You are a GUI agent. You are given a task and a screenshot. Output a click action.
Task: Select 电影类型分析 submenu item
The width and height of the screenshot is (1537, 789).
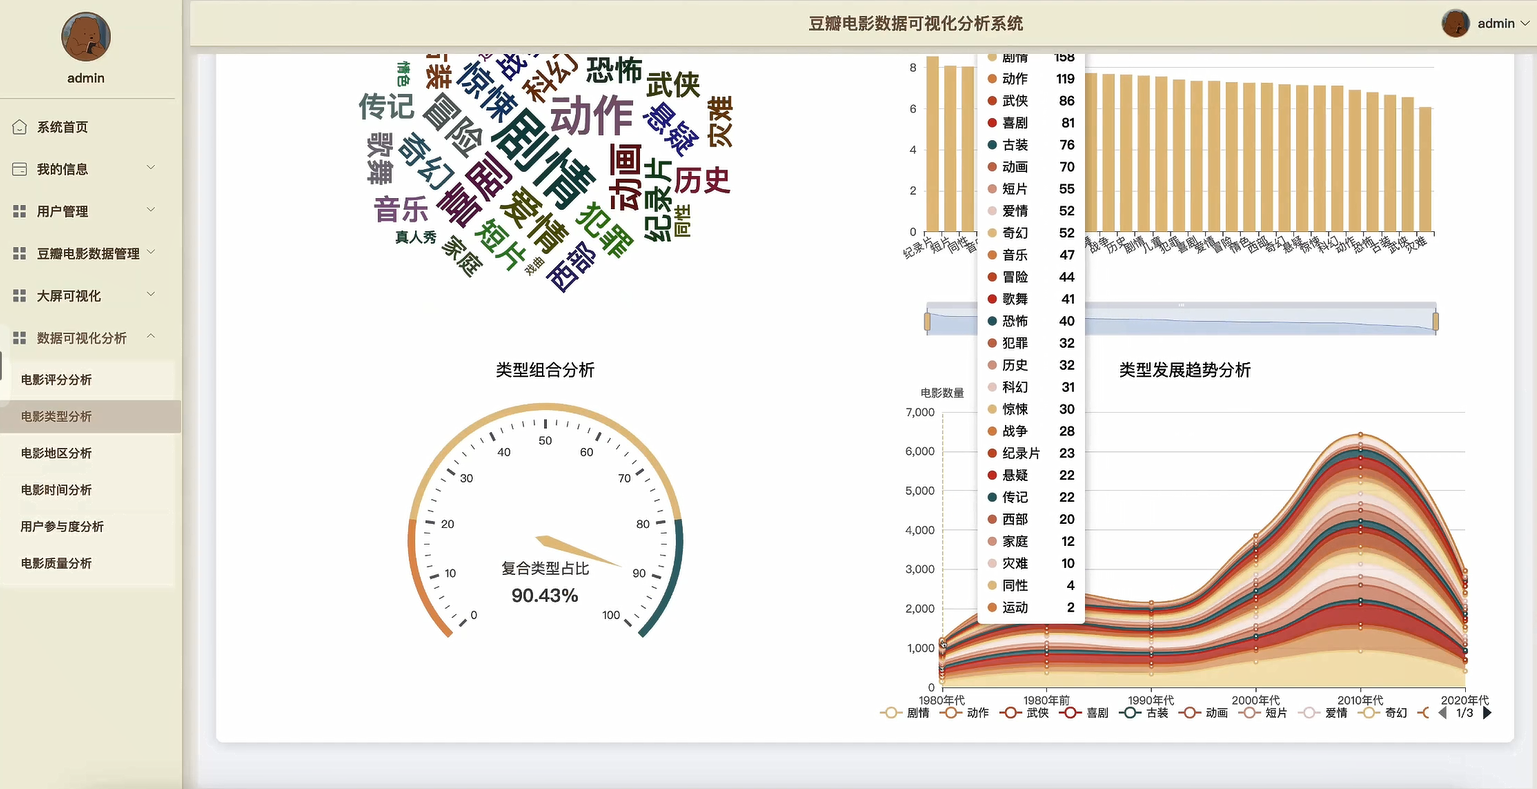click(90, 417)
